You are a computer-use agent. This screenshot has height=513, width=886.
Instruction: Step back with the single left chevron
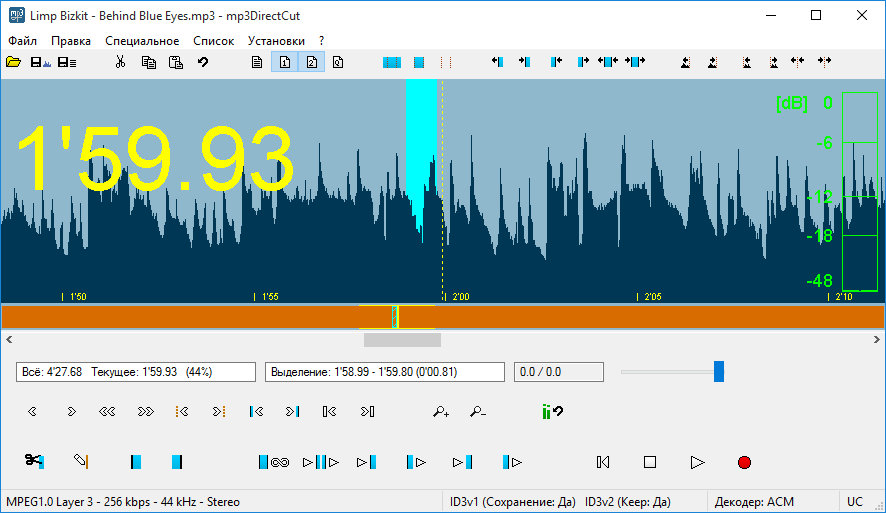(32, 412)
